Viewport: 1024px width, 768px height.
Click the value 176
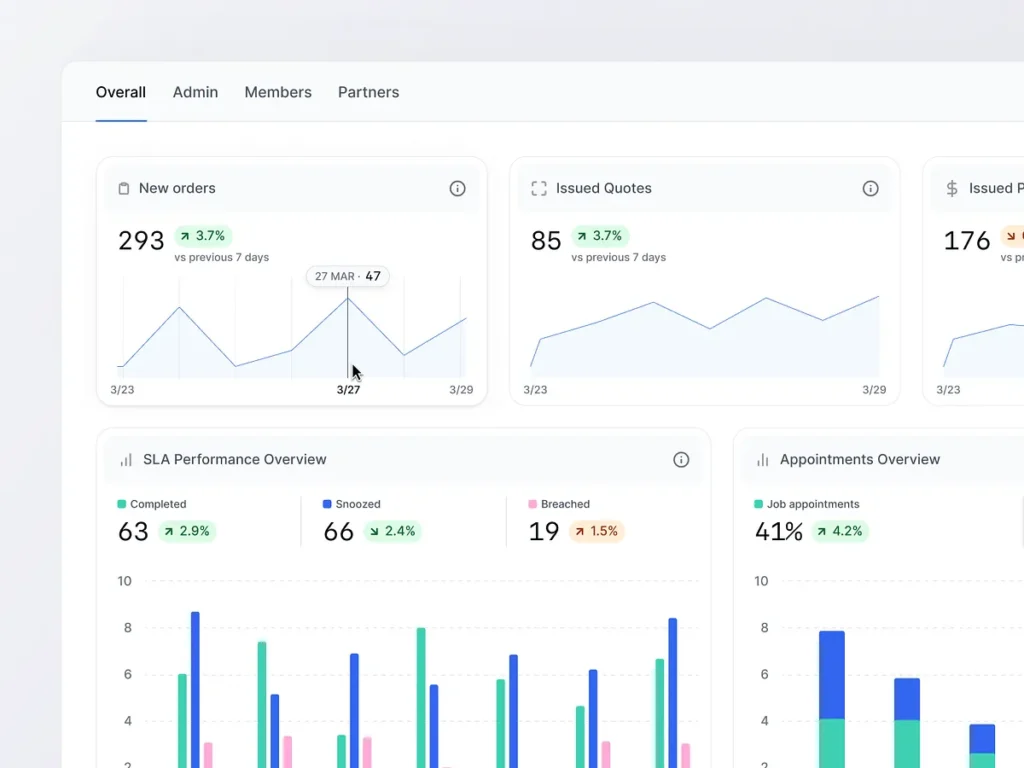967,241
